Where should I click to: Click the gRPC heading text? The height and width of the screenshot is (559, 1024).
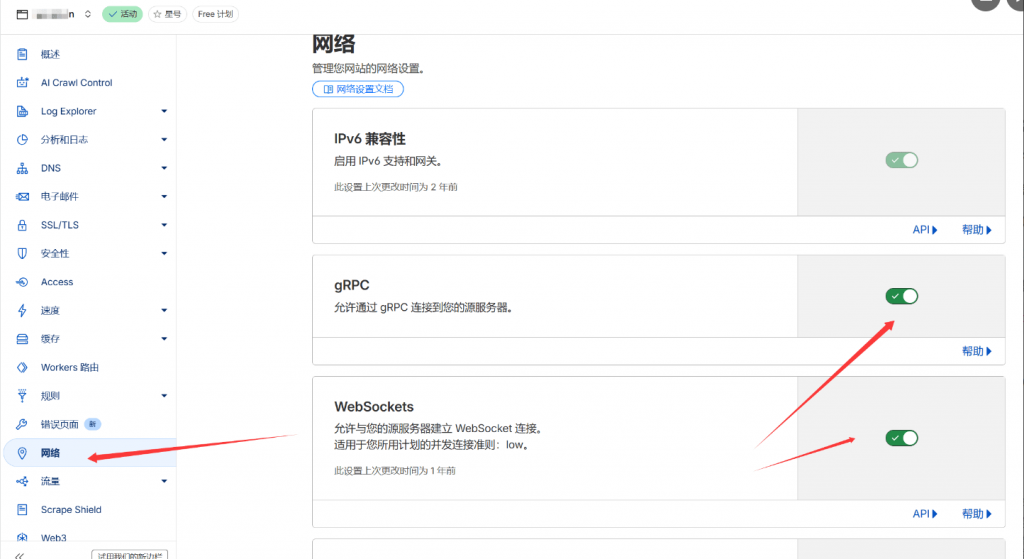pos(351,285)
